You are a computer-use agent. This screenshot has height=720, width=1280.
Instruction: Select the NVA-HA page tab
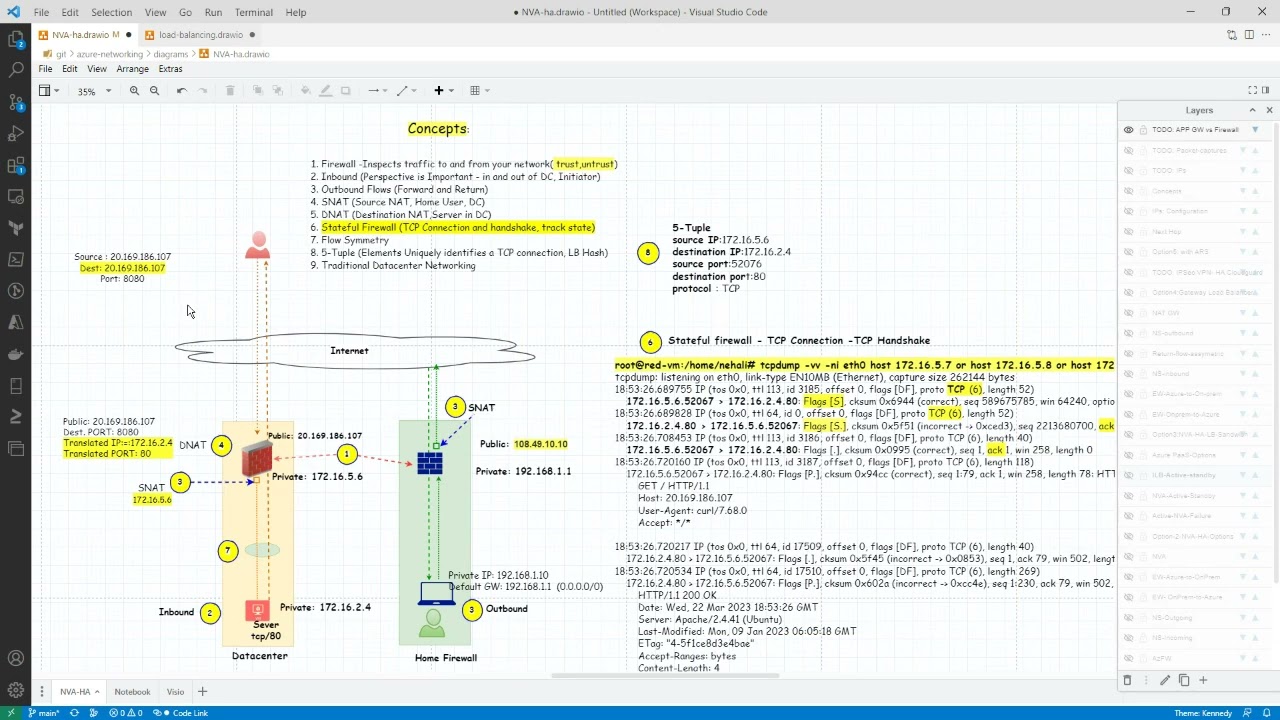pyautogui.click(x=78, y=691)
